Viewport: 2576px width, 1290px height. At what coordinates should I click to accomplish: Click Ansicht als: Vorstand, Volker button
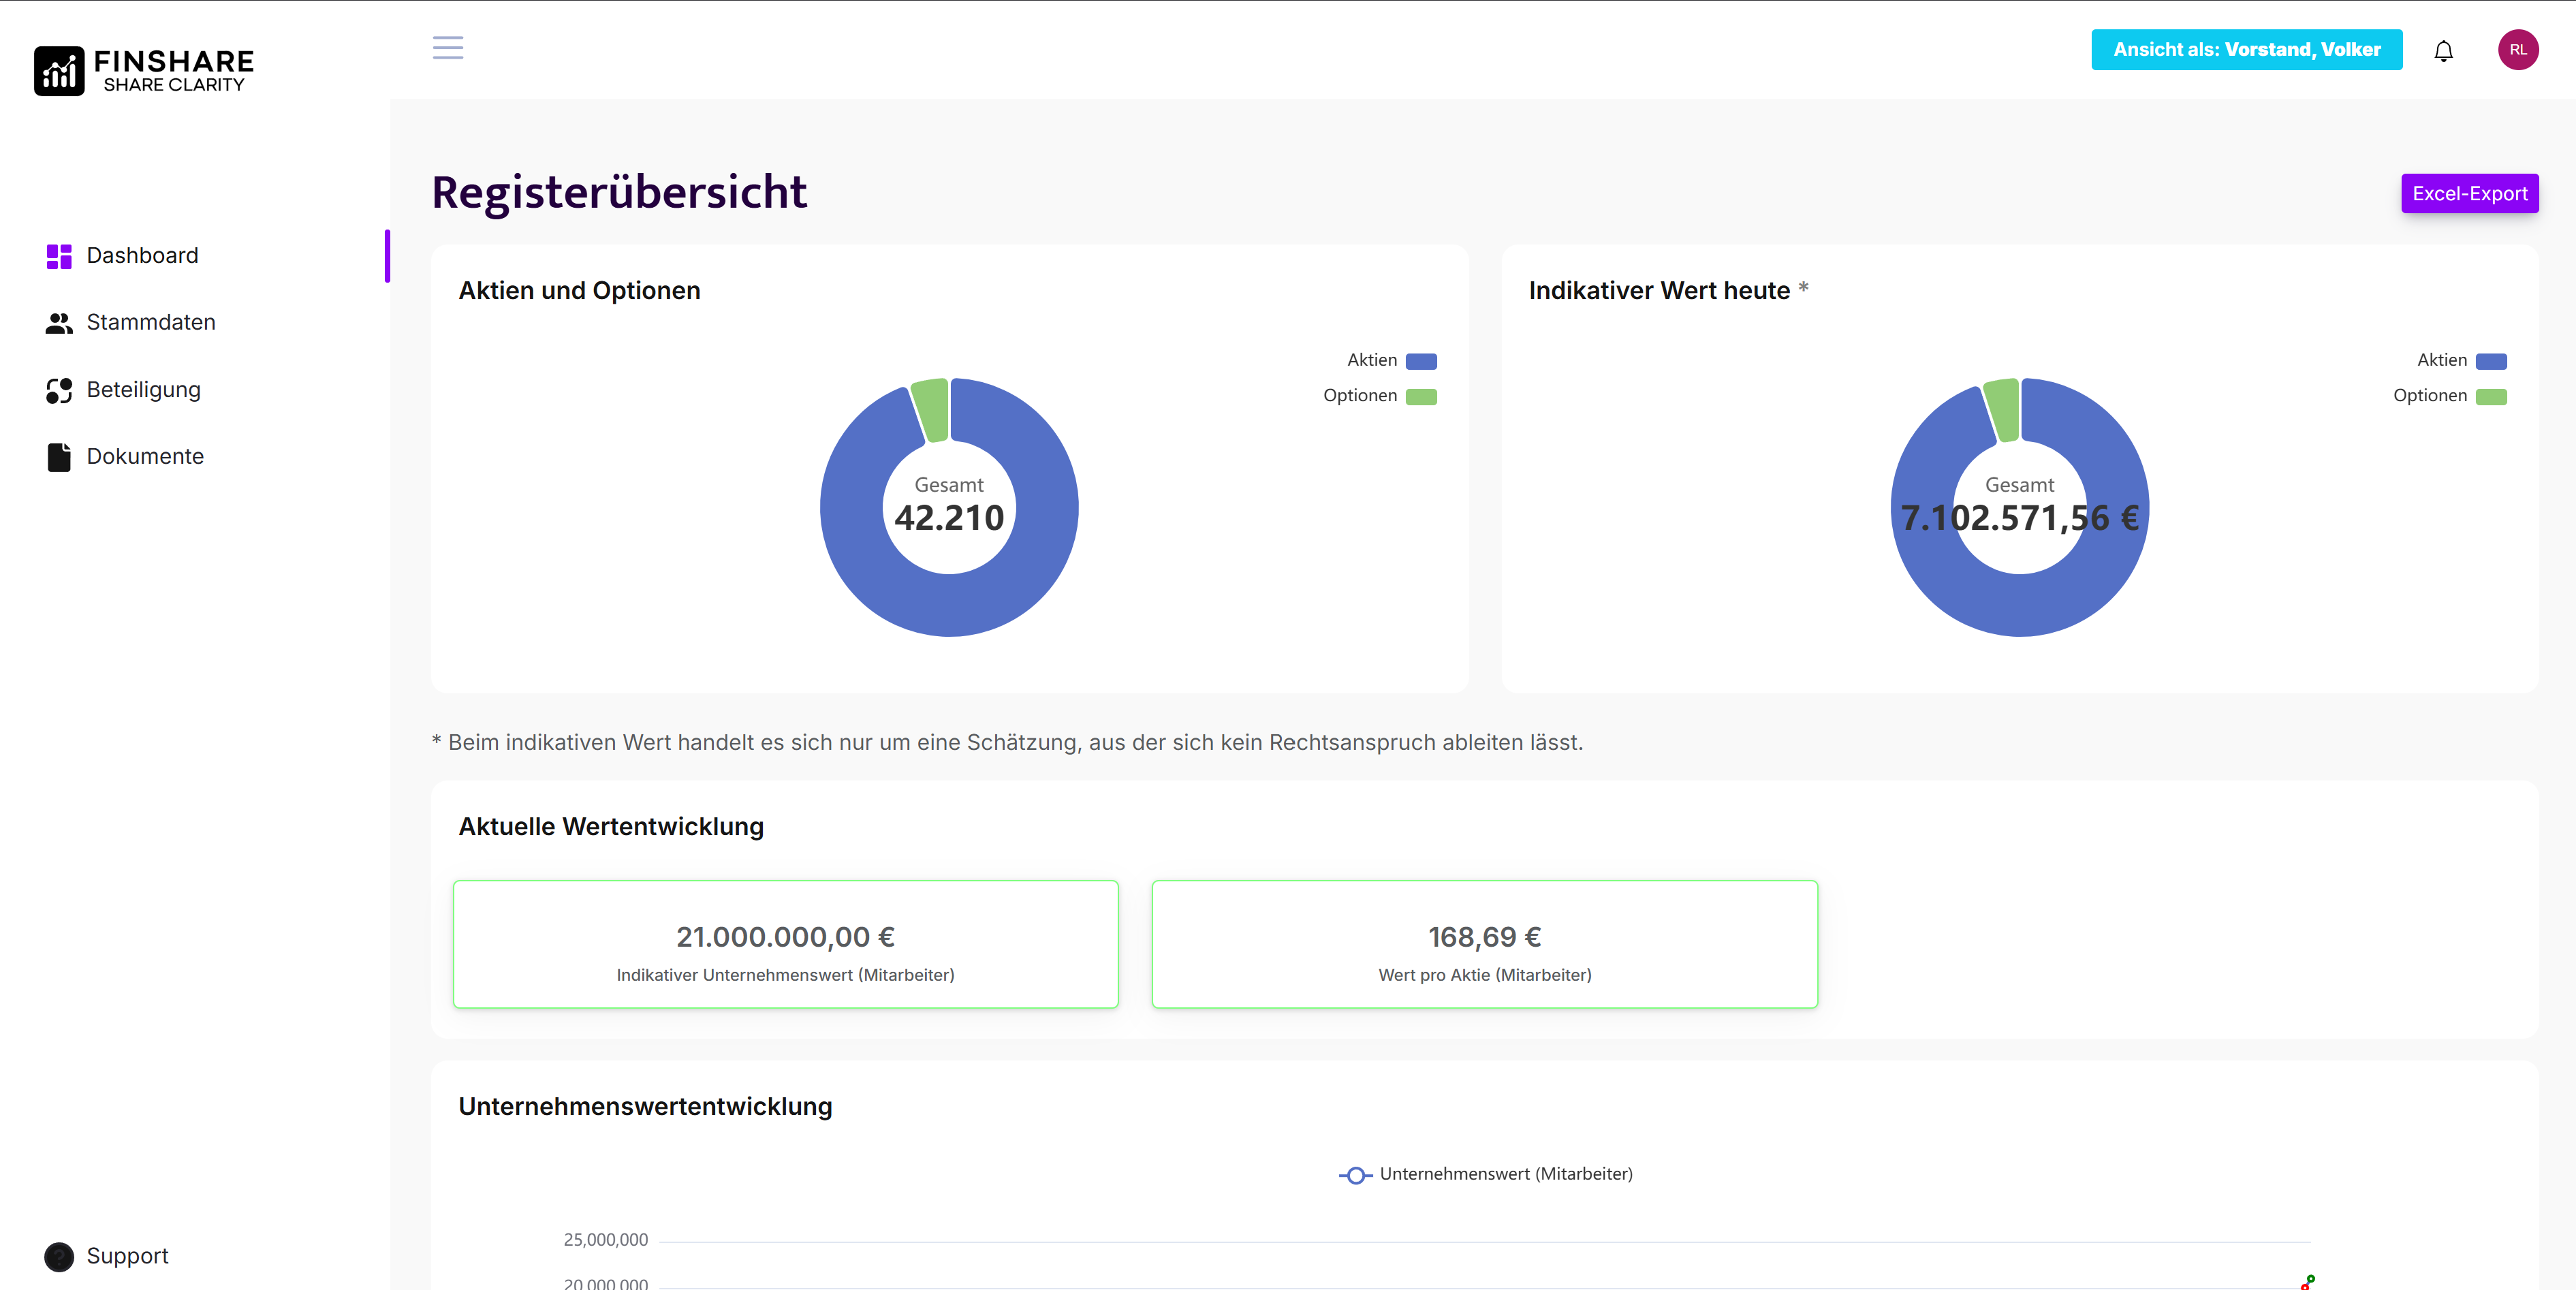(x=2246, y=50)
